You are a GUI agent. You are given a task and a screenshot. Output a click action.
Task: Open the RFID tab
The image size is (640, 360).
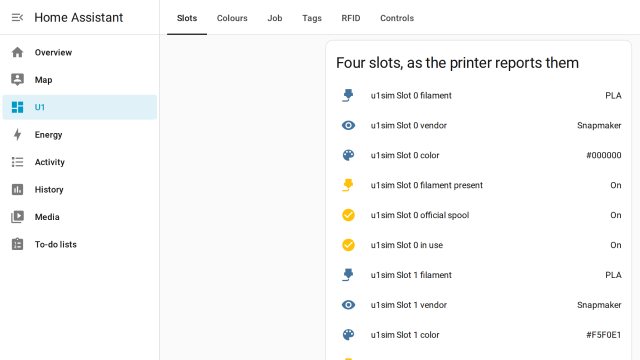[351, 18]
